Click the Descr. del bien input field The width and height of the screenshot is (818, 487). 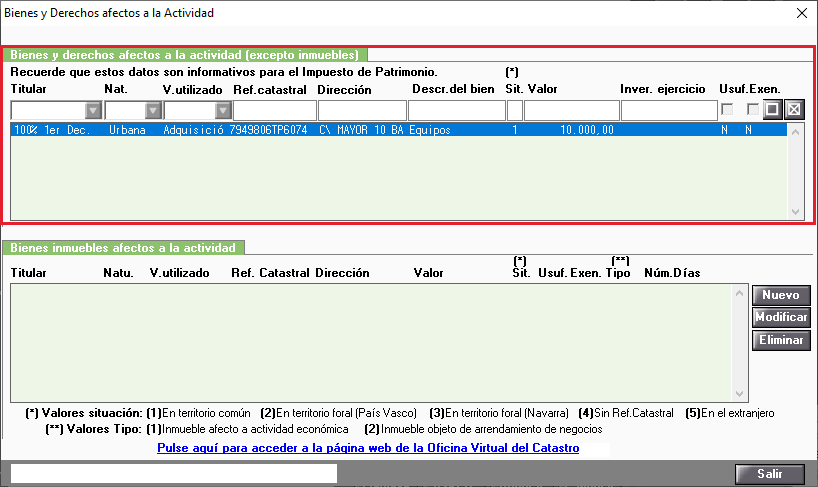click(456, 111)
